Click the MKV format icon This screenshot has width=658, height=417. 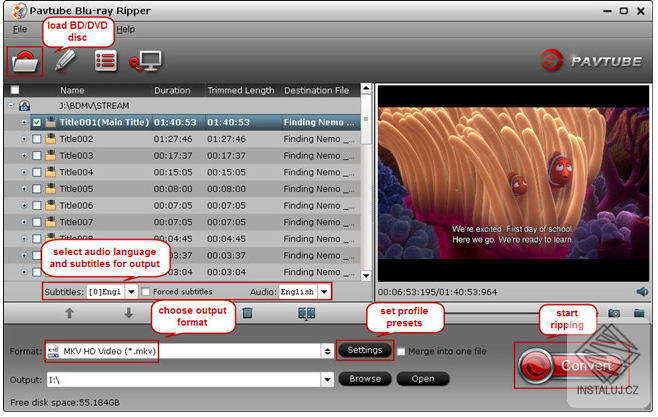pyautogui.click(x=53, y=351)
